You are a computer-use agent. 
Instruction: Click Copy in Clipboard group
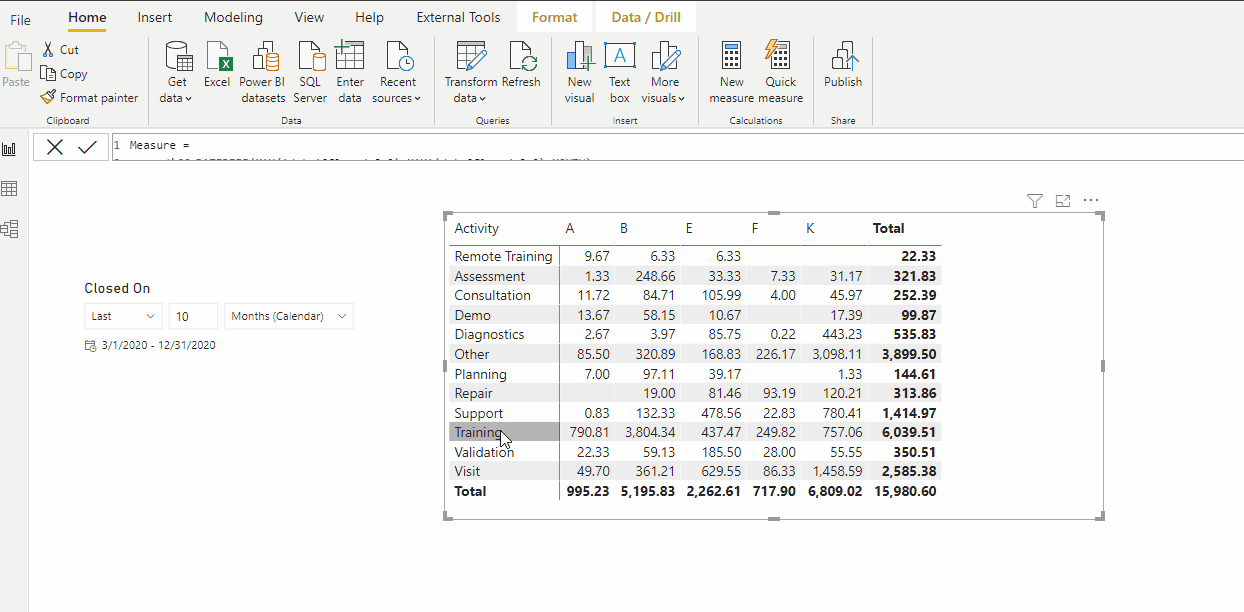pos(64,74)
